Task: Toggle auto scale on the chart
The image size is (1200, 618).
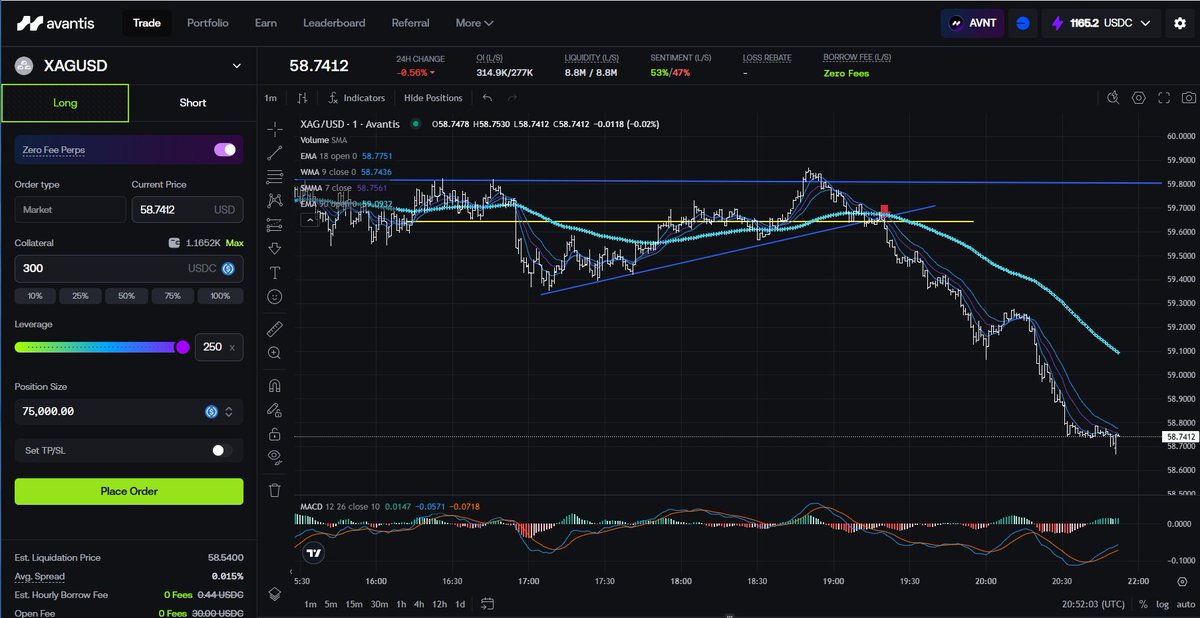Action: point(1184,604)
